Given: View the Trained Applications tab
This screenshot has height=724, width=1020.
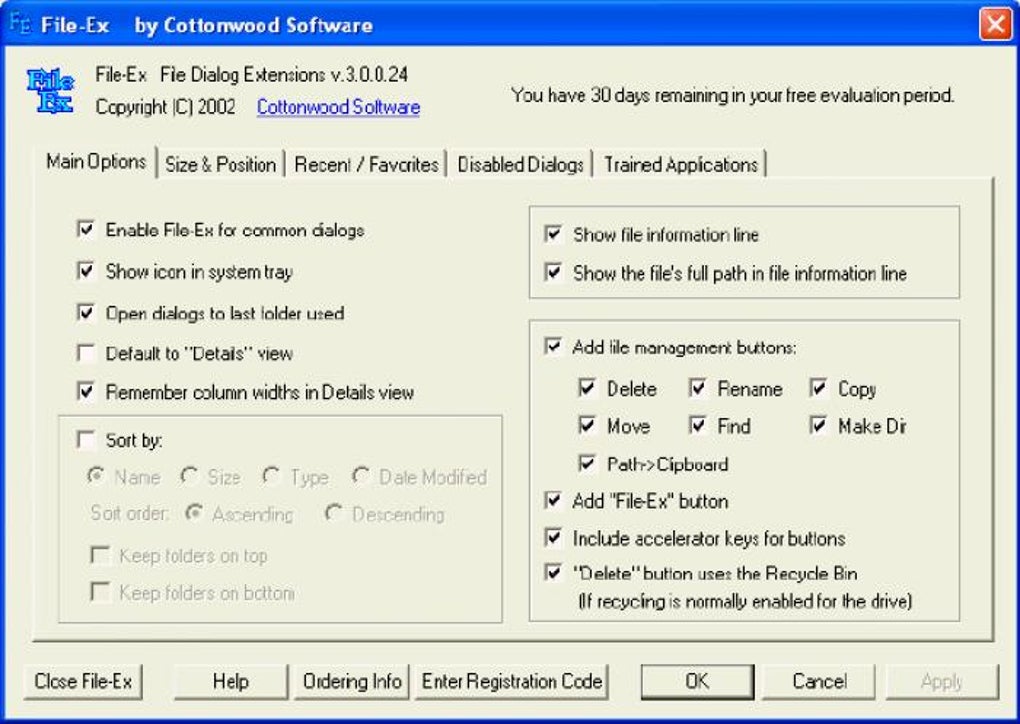Looking at the screenshot, I should coord(681,162).
